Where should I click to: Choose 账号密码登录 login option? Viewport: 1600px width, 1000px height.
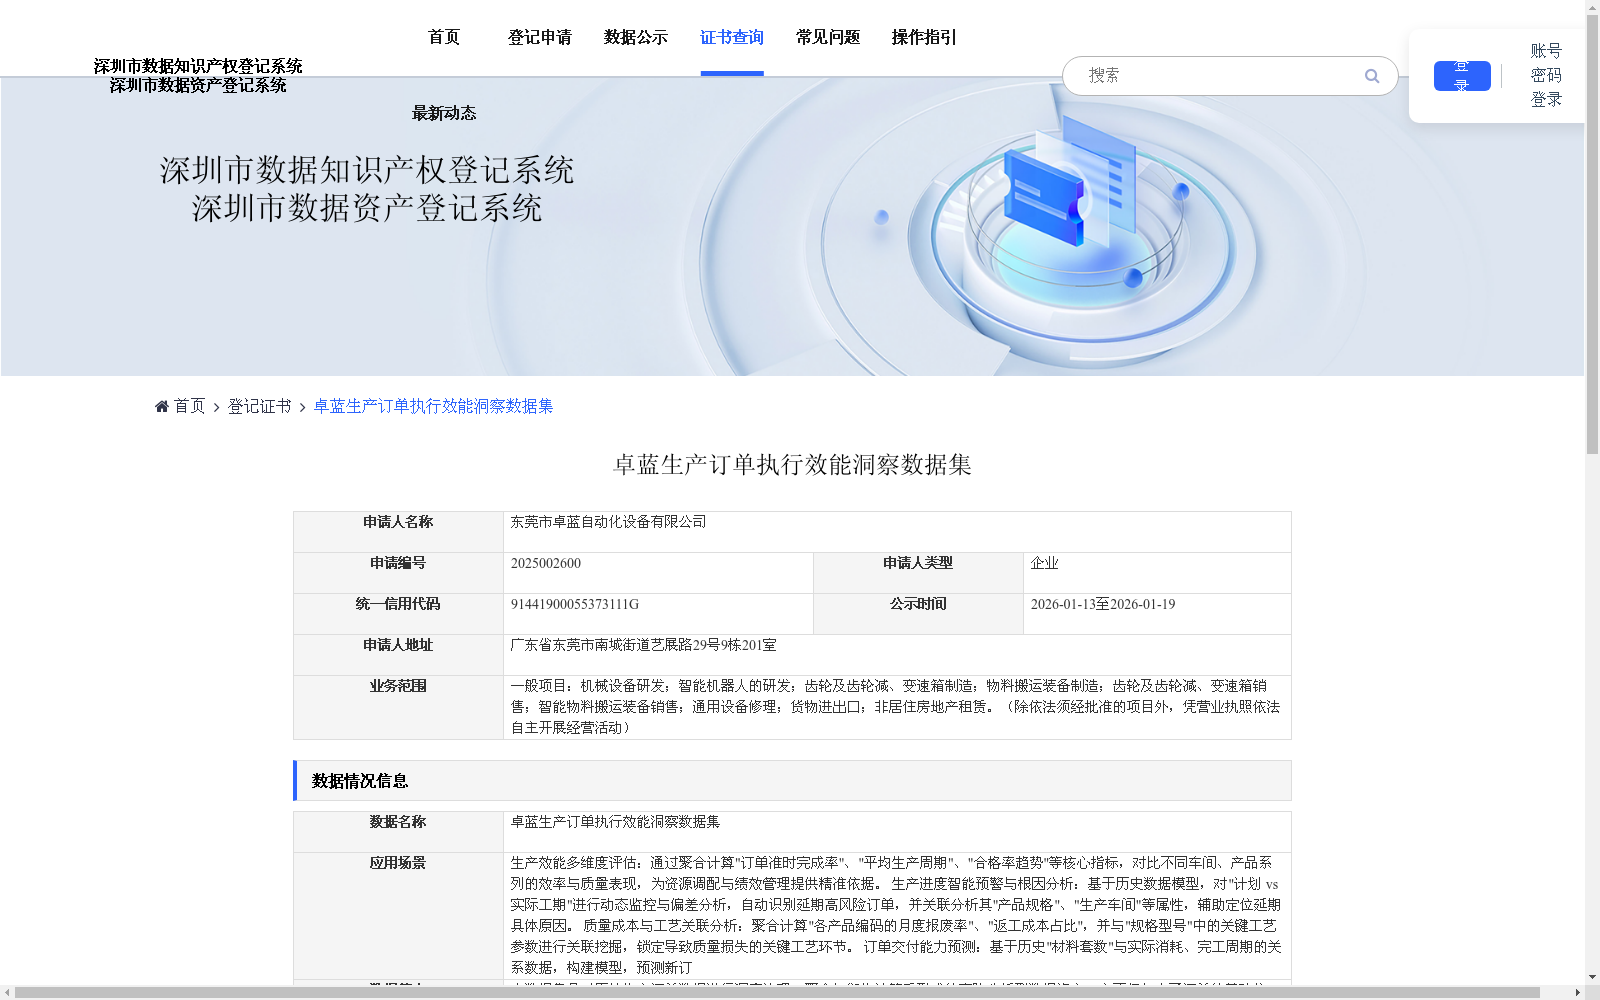(1546, 75)
